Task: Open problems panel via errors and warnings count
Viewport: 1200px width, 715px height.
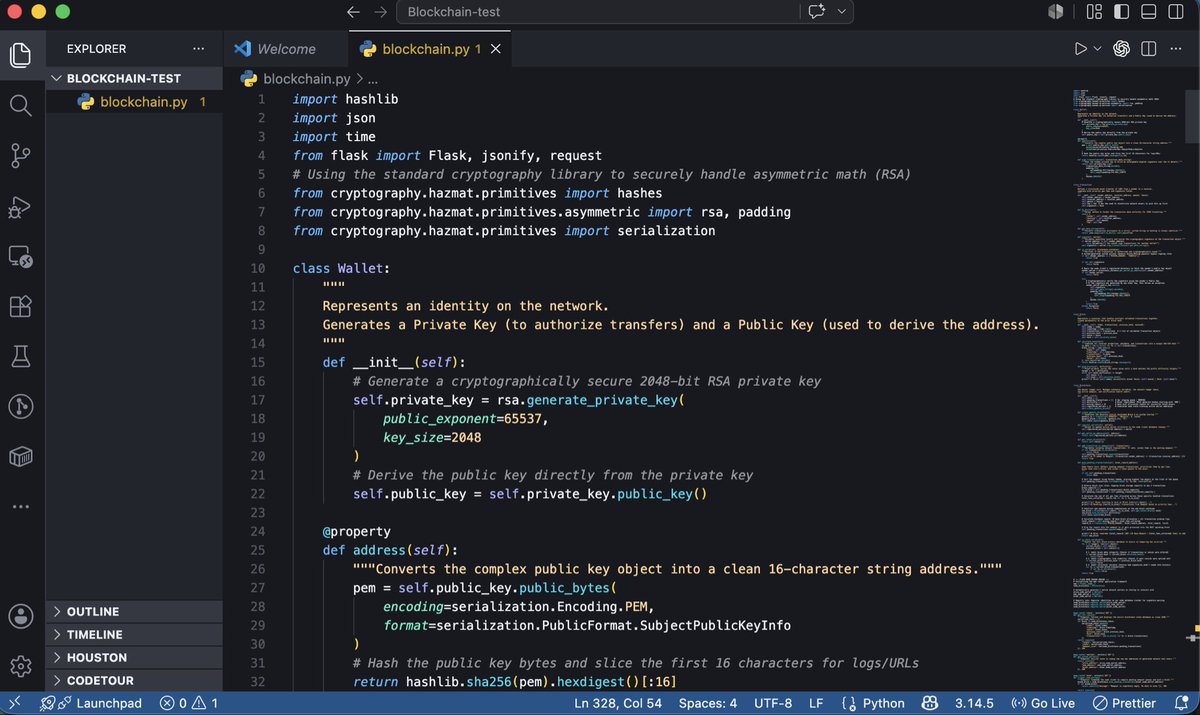Action: click(x=188, y=703)
